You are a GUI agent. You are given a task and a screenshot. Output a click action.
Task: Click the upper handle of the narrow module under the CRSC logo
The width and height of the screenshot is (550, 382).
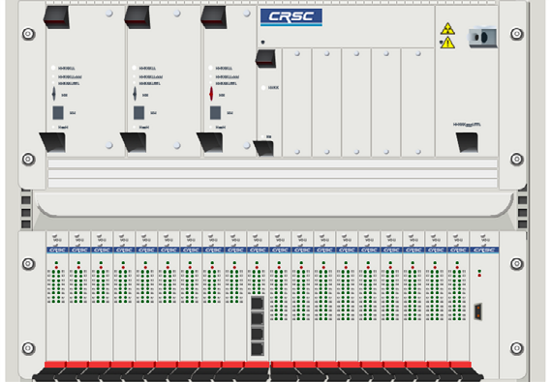point(266,58)
